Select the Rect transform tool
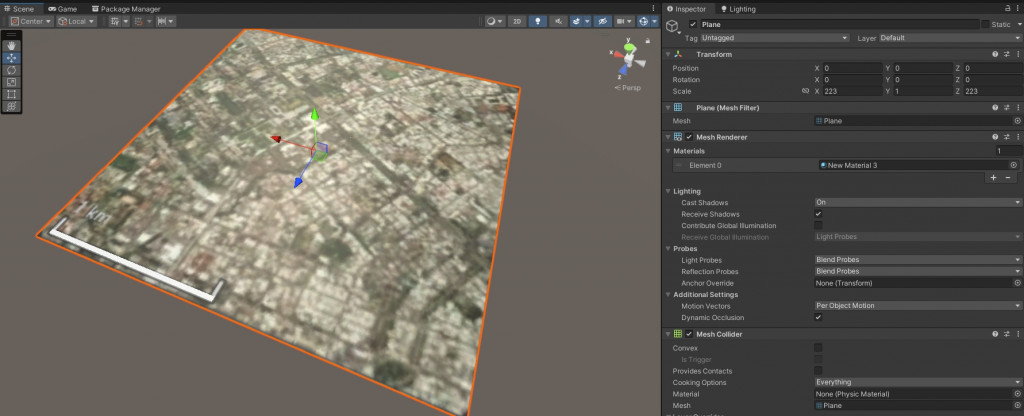 [x=12, y=94]
